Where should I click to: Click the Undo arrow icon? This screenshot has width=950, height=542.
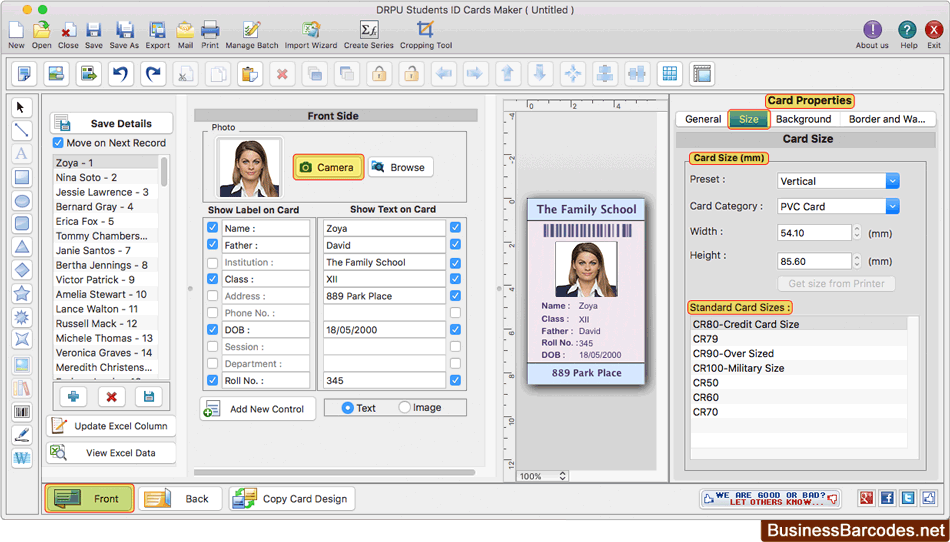click(x=121, y=74)
